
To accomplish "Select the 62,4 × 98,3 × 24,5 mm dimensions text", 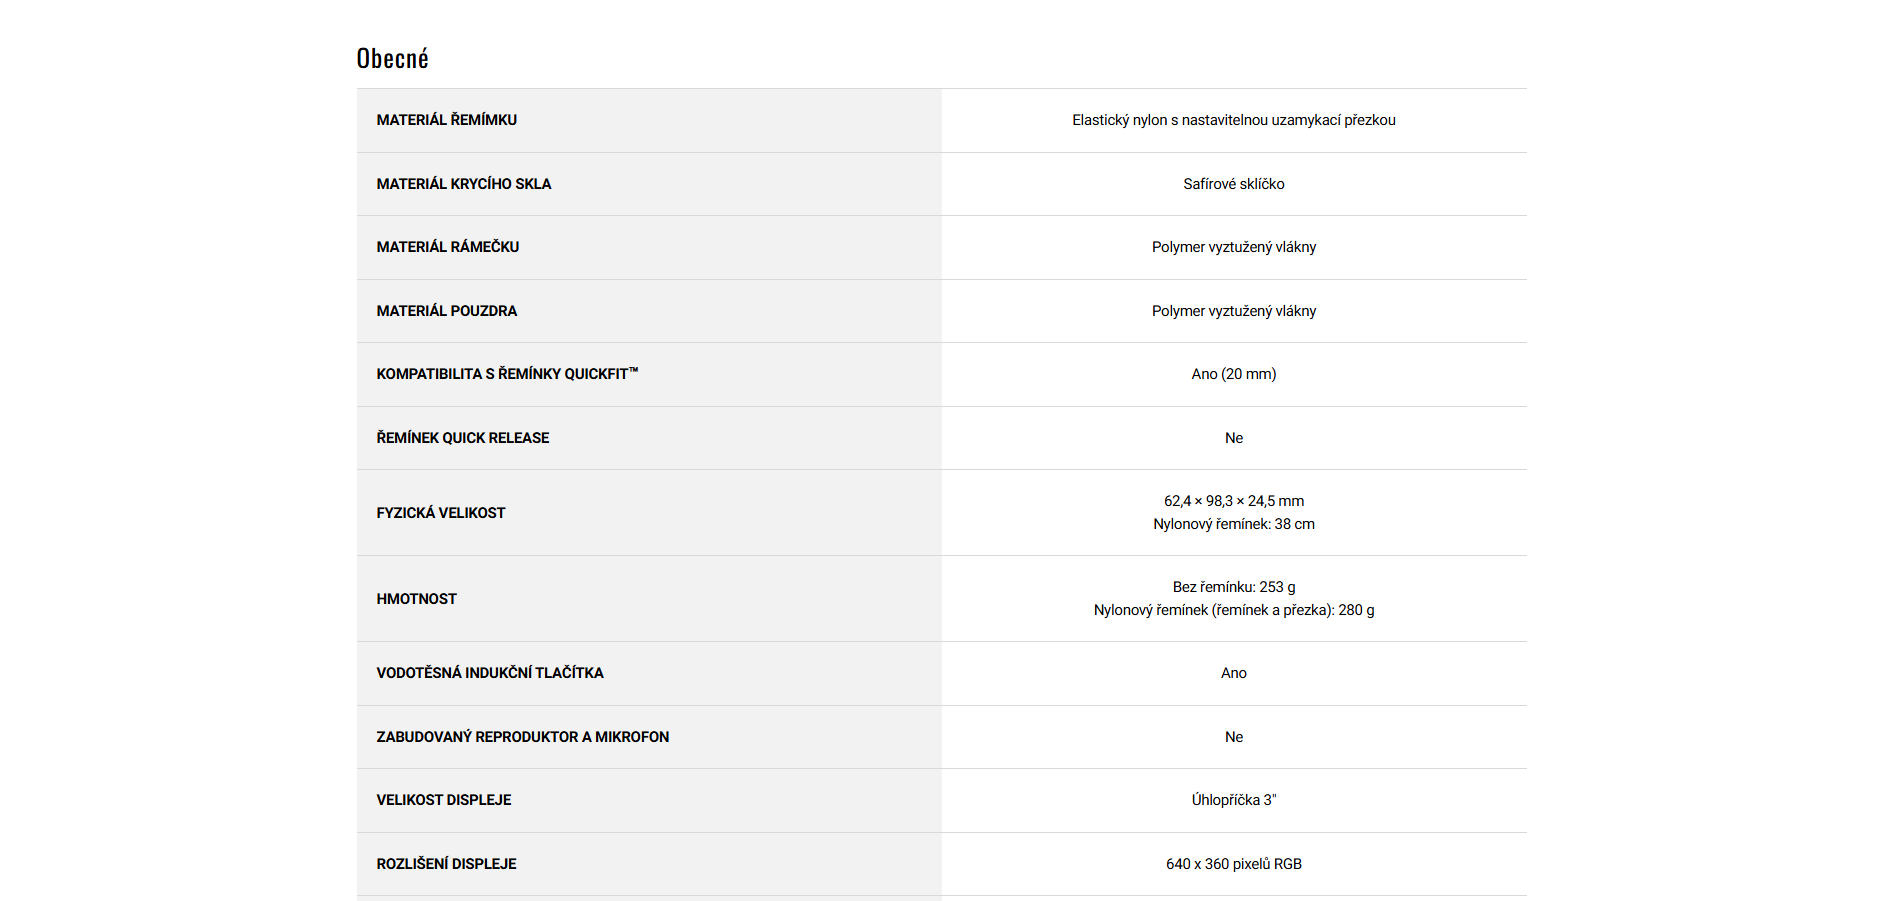I will tap(1233, 501).
